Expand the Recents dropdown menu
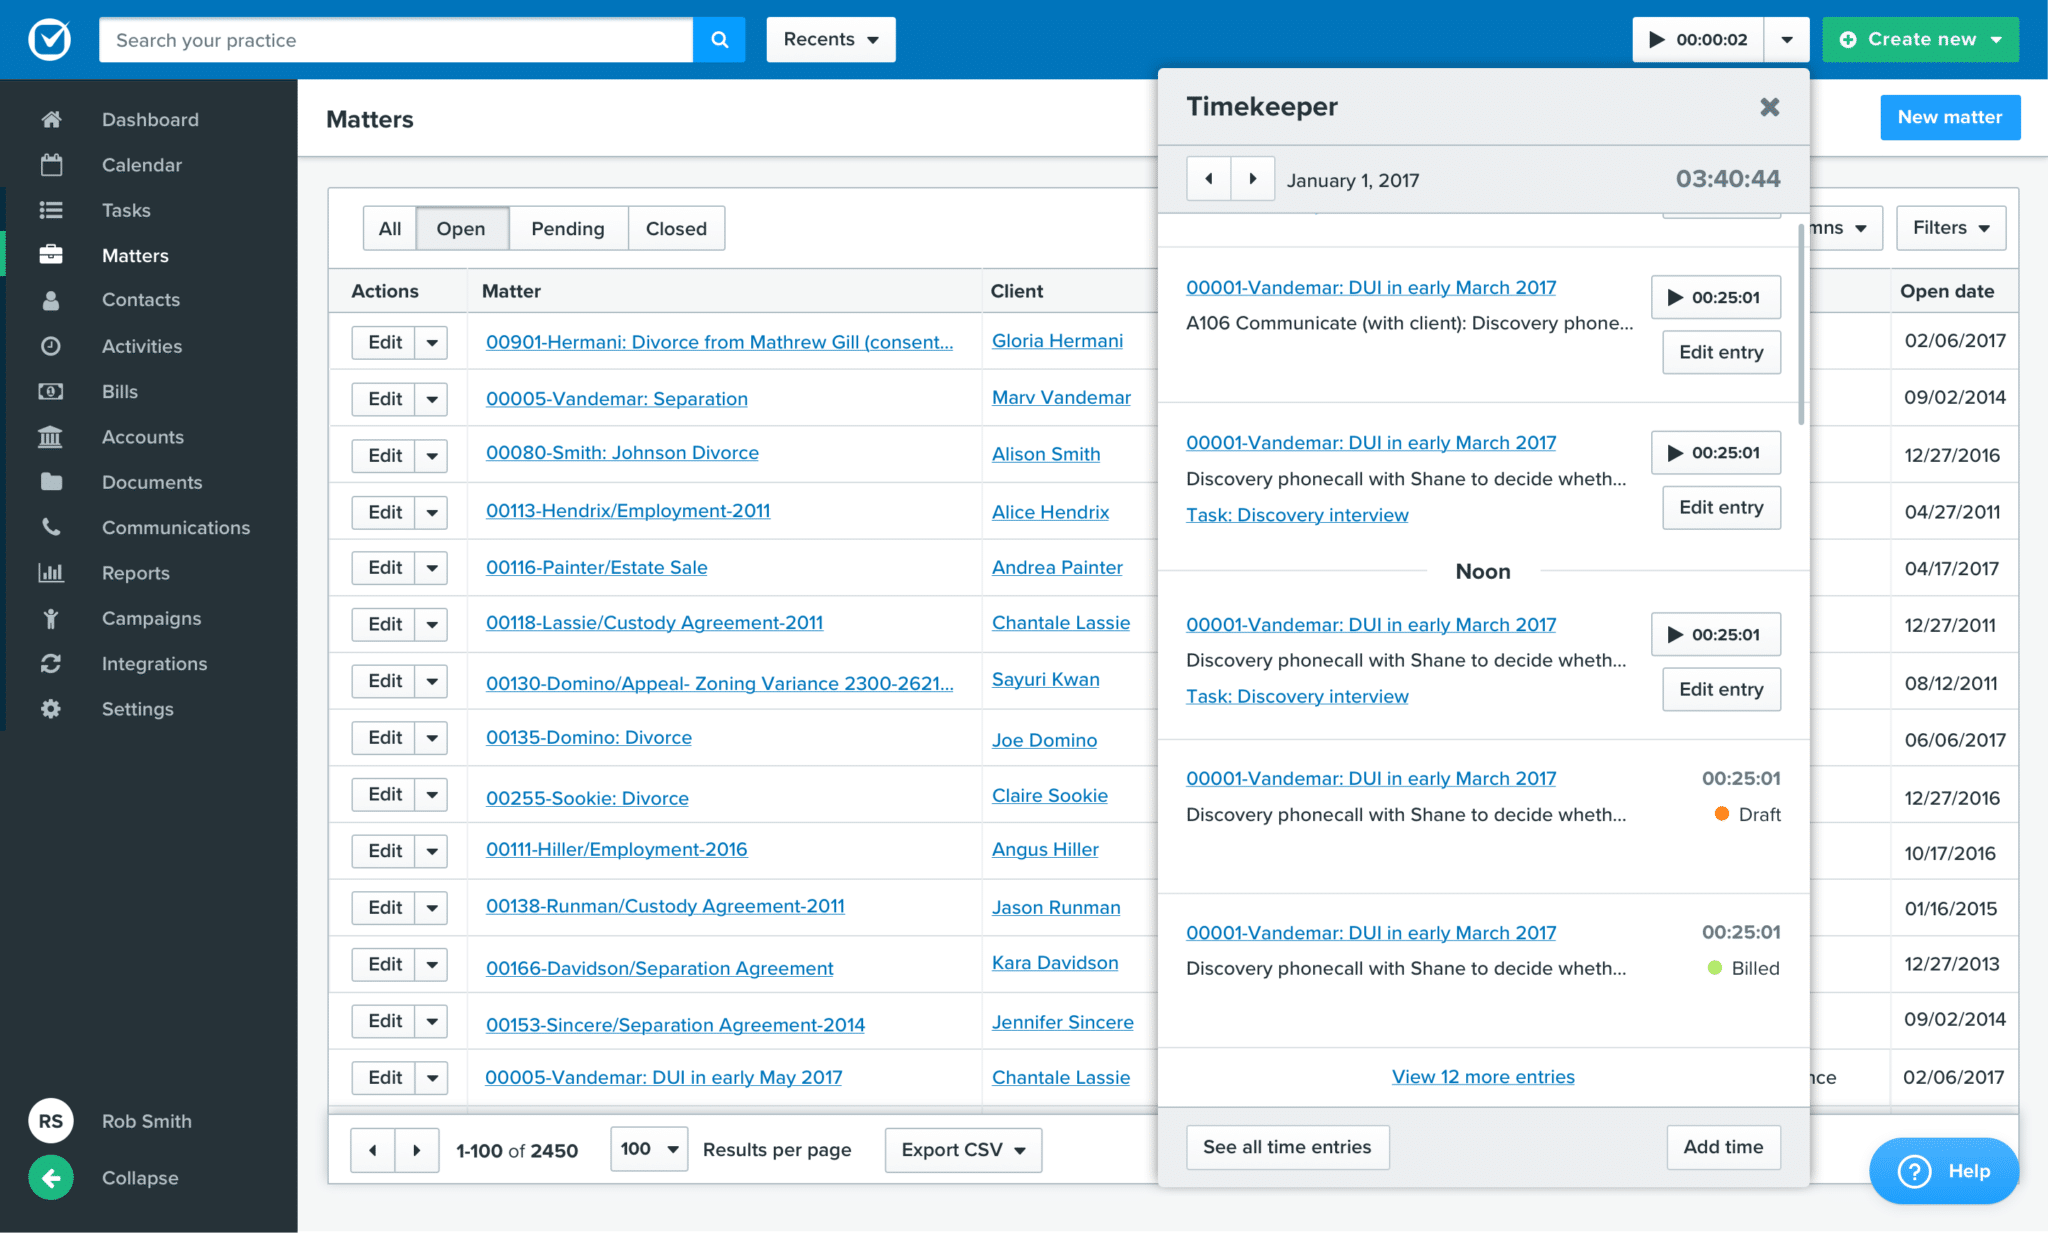 point(828,39)
